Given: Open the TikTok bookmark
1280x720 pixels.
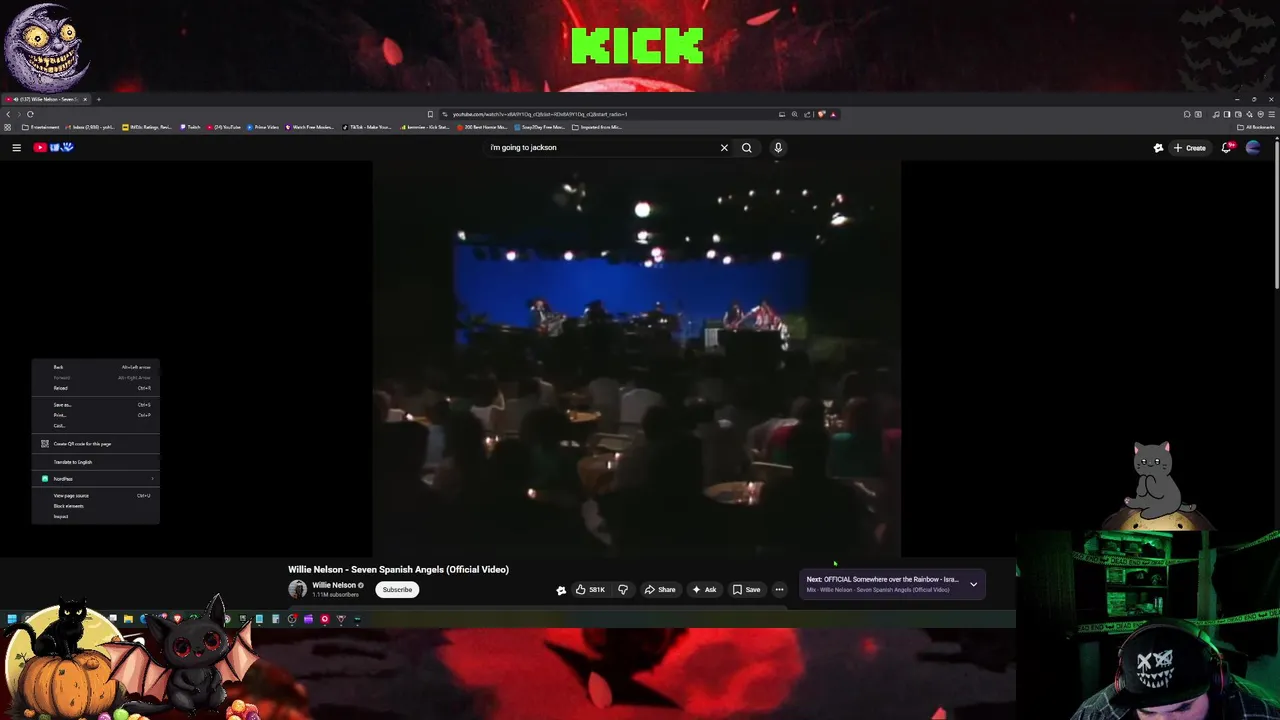Looking at the screenshot, I should pos(367,127).
